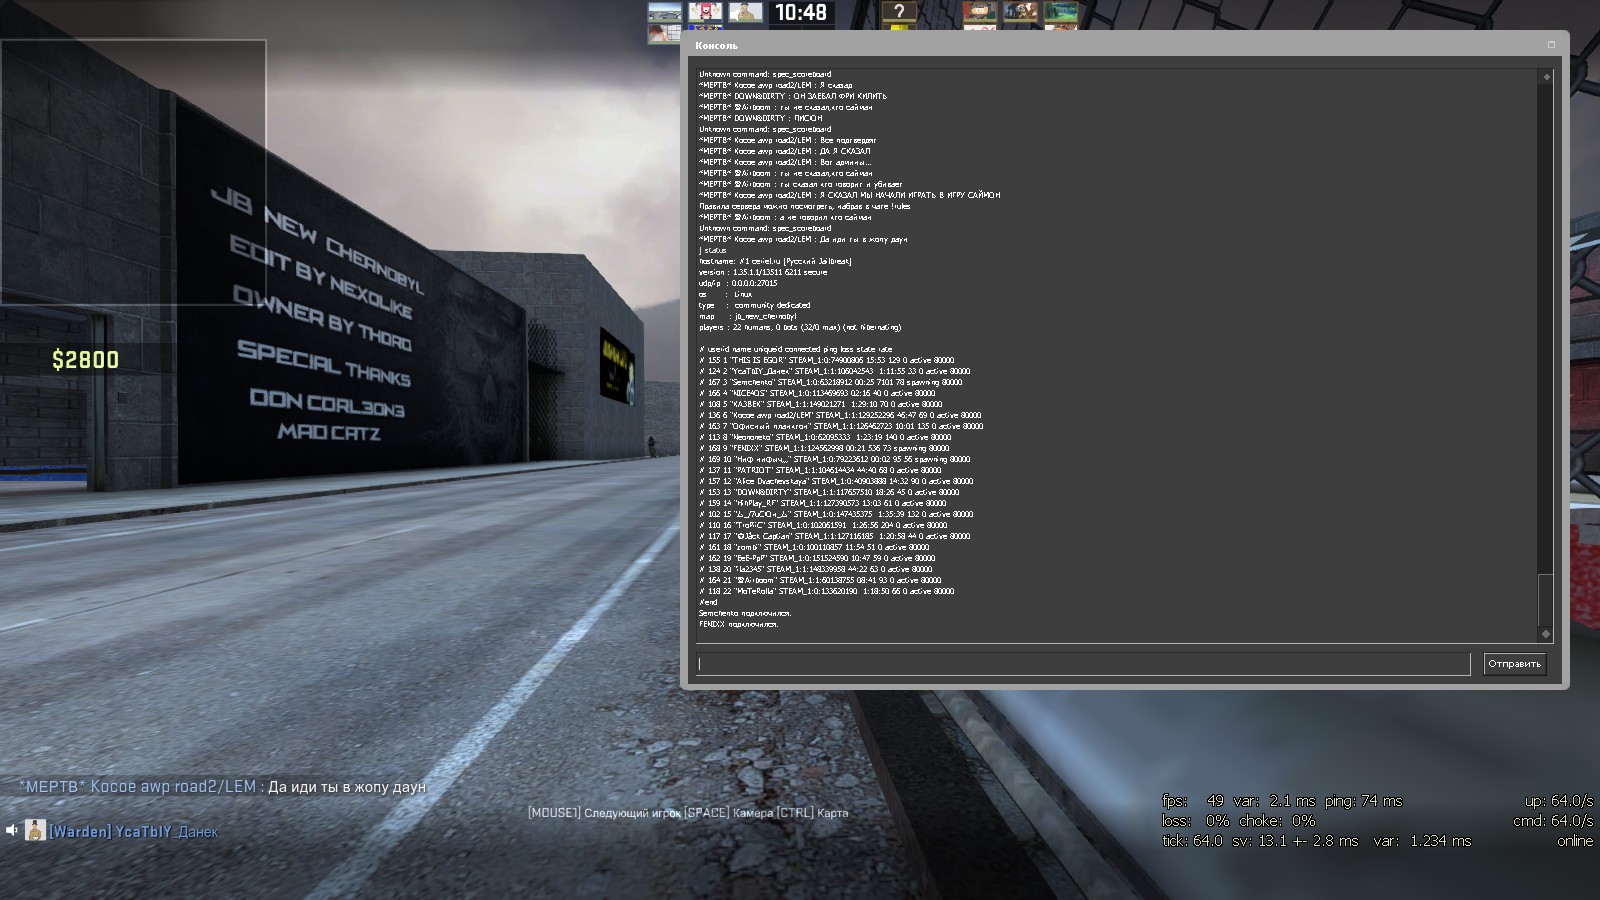Viewport: 1600px width, 900px height.
Task: Click the landscape avatar left of pink-haired avatar
Action: tap(665, 13)
